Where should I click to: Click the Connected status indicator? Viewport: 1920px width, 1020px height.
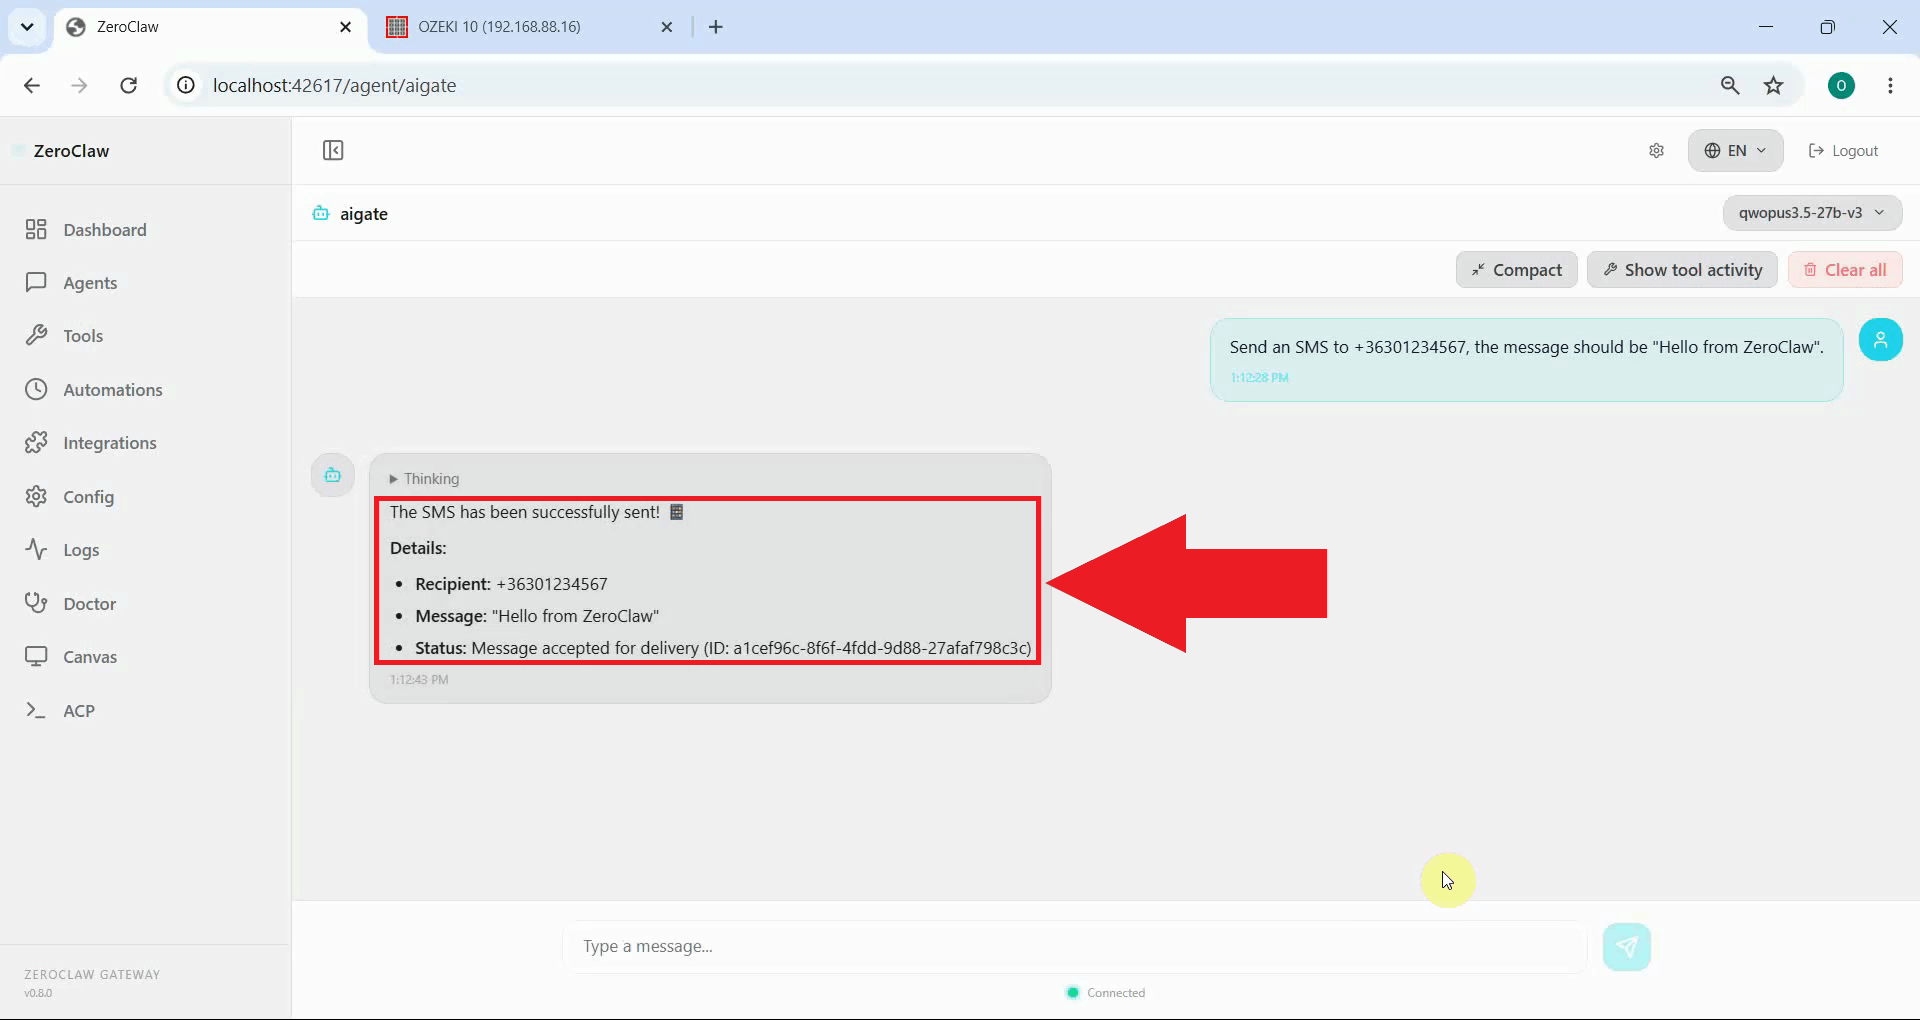point(1106,993)
